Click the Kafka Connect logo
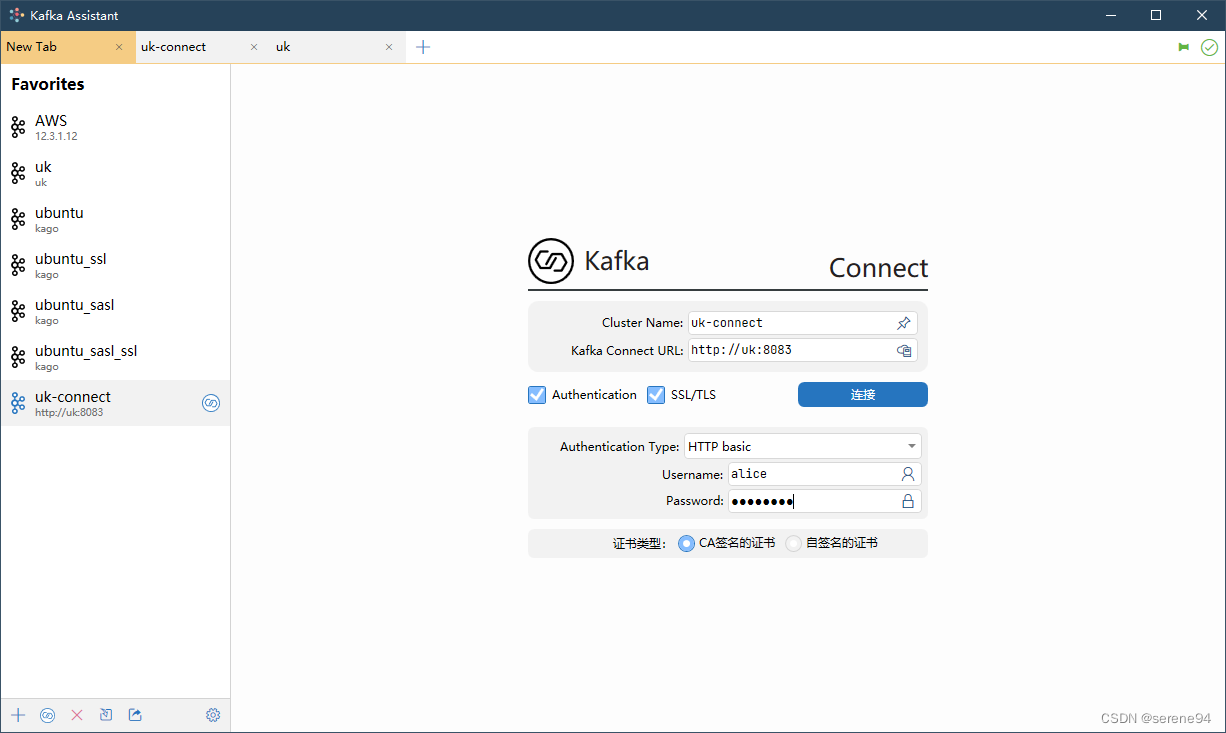The image size is (1226, 733). (x=551, y=261)
